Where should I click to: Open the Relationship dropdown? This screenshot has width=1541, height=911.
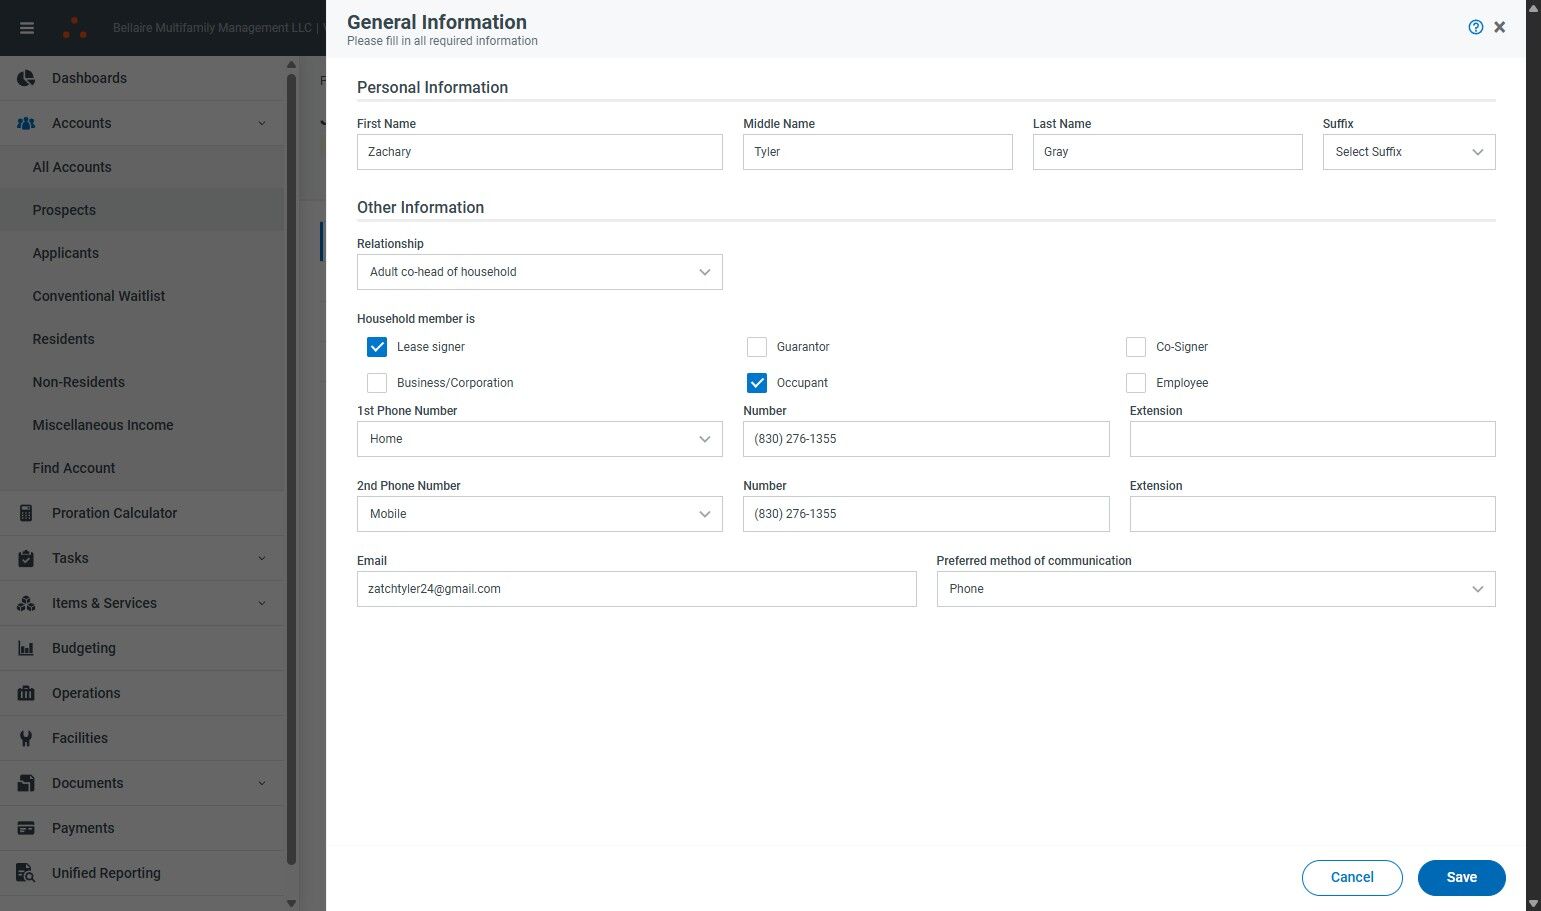click(539, 272)
